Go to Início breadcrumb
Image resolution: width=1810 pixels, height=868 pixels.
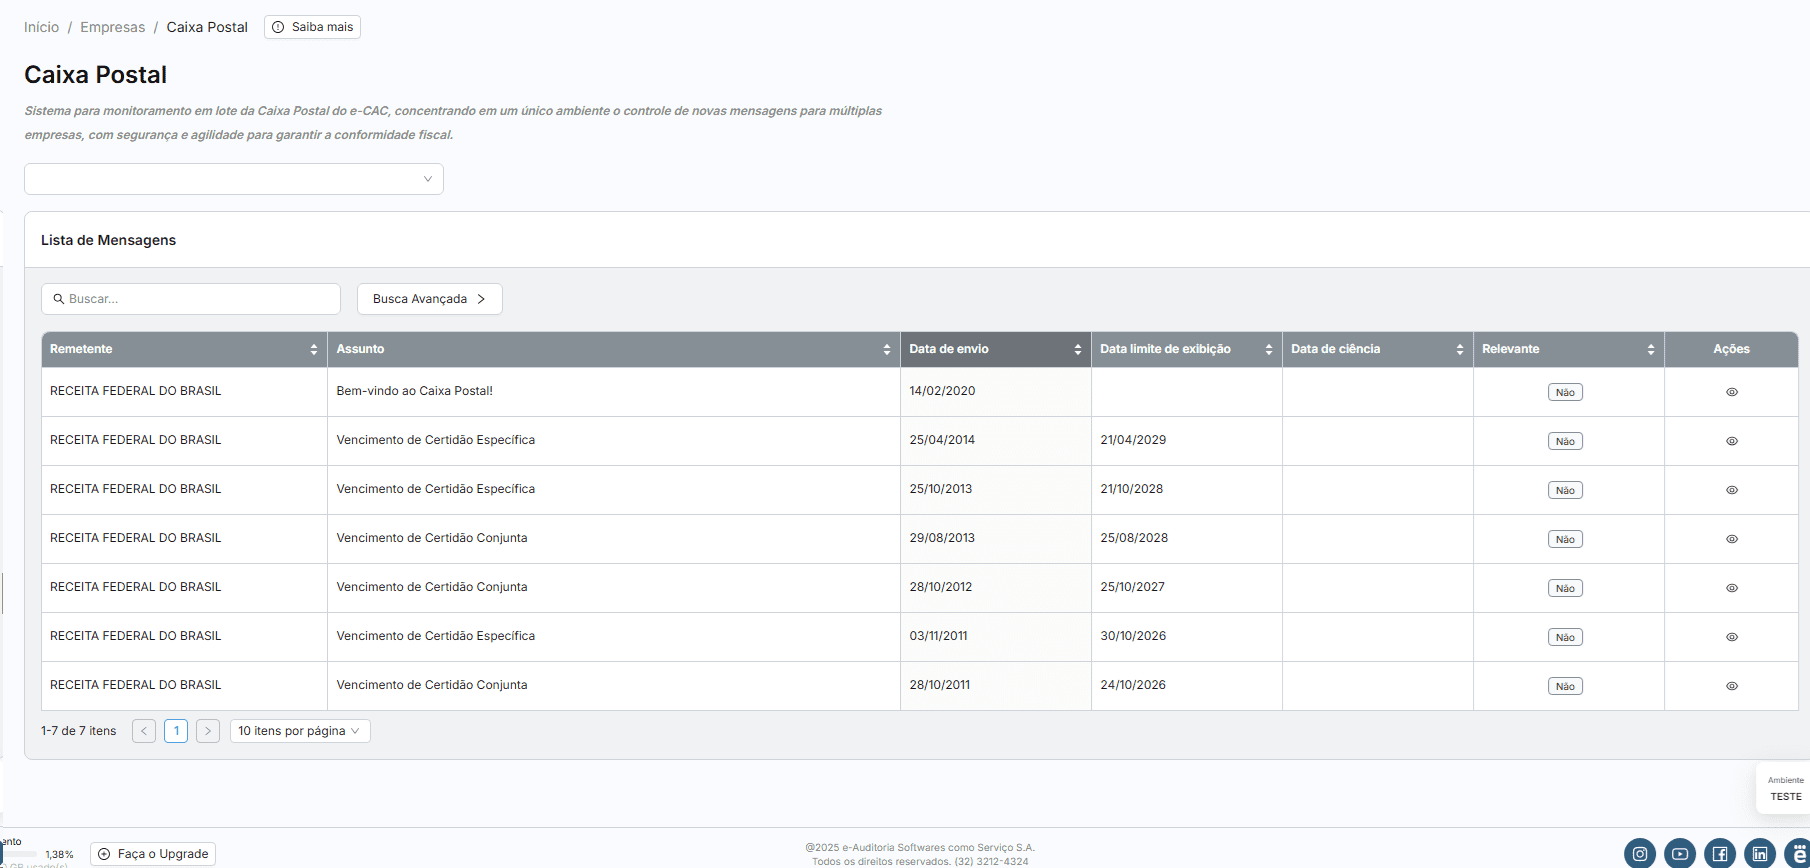tap(42, 27)
